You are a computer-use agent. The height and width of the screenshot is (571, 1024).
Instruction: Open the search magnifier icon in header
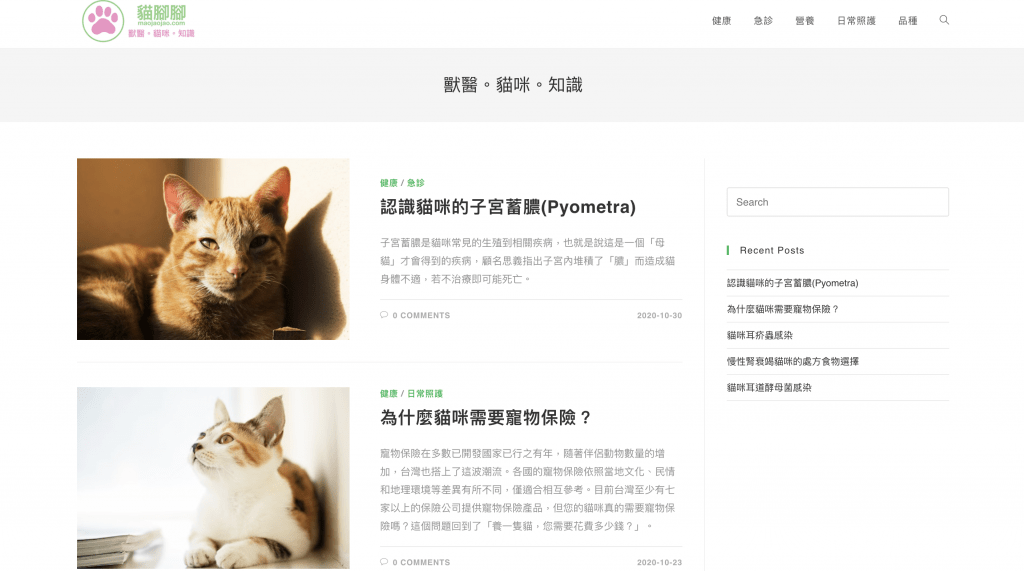pyautogui.click(x=944, y=20)
